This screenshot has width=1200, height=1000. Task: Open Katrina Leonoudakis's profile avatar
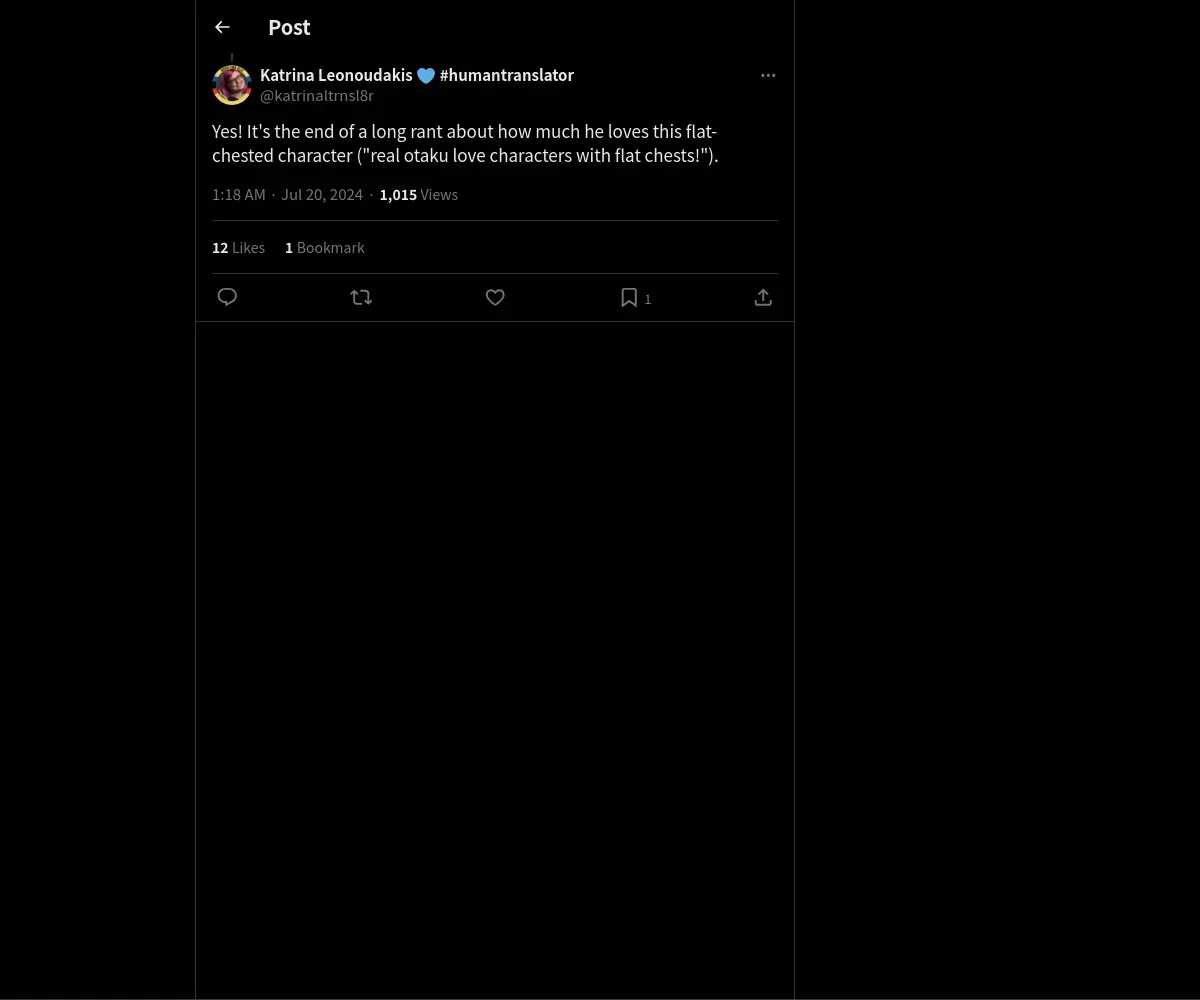pyautogui.click(x=232, y=85)
